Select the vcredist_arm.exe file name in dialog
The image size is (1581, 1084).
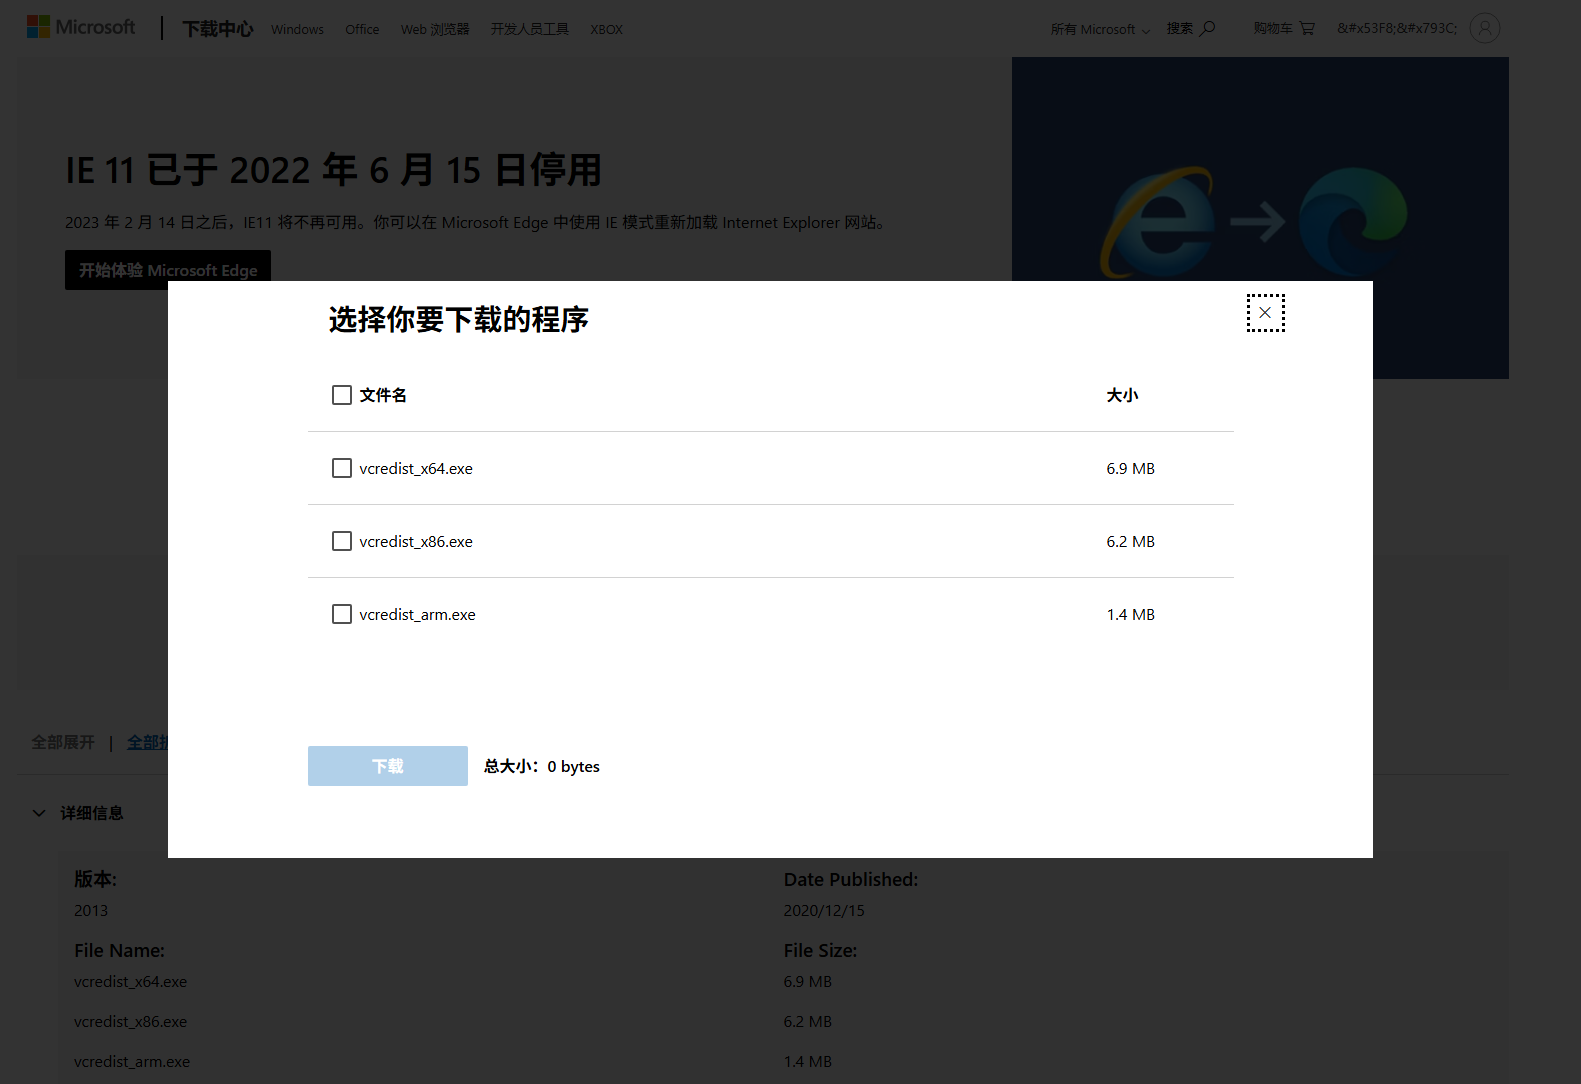(x=418, y=614)
